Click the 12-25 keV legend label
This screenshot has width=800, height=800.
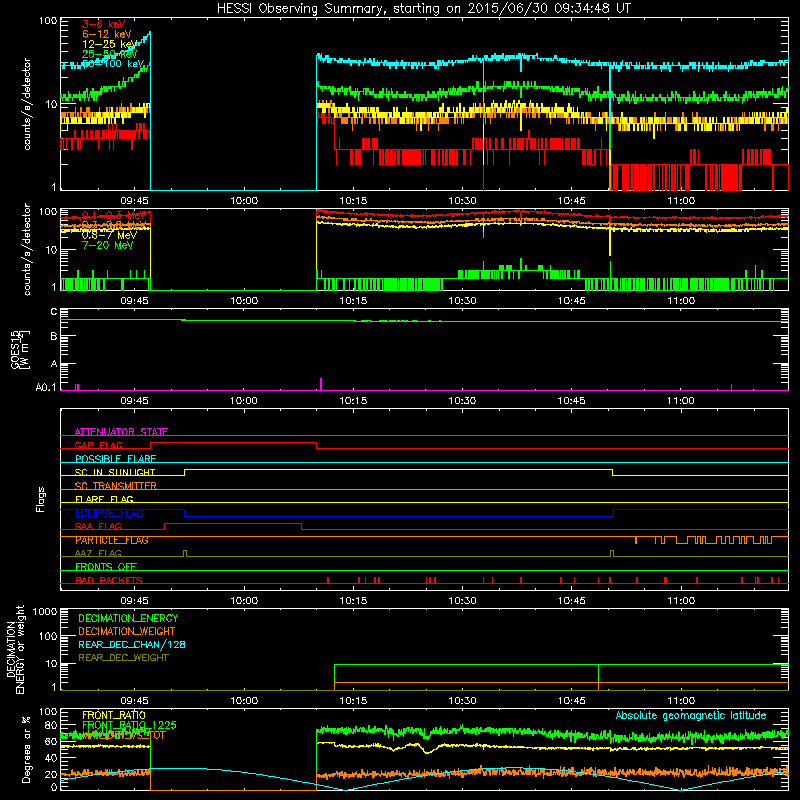(110, 44)
